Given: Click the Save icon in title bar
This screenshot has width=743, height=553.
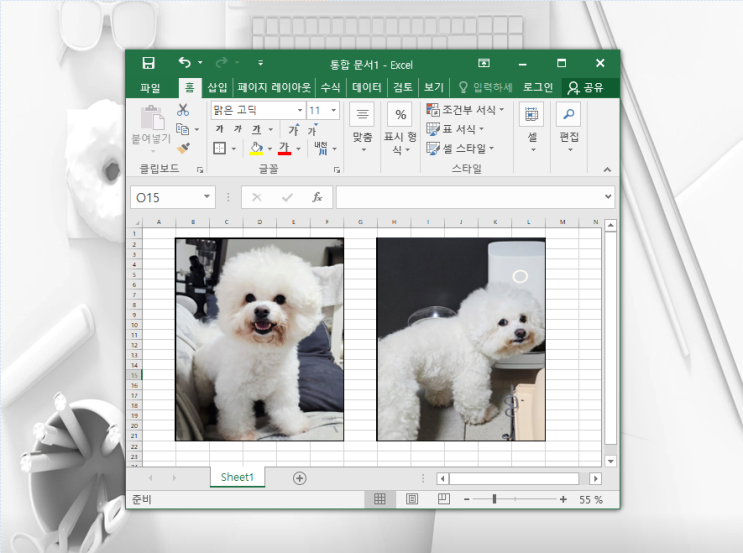Looking at the screenshot, I should [x=148, y=63].
